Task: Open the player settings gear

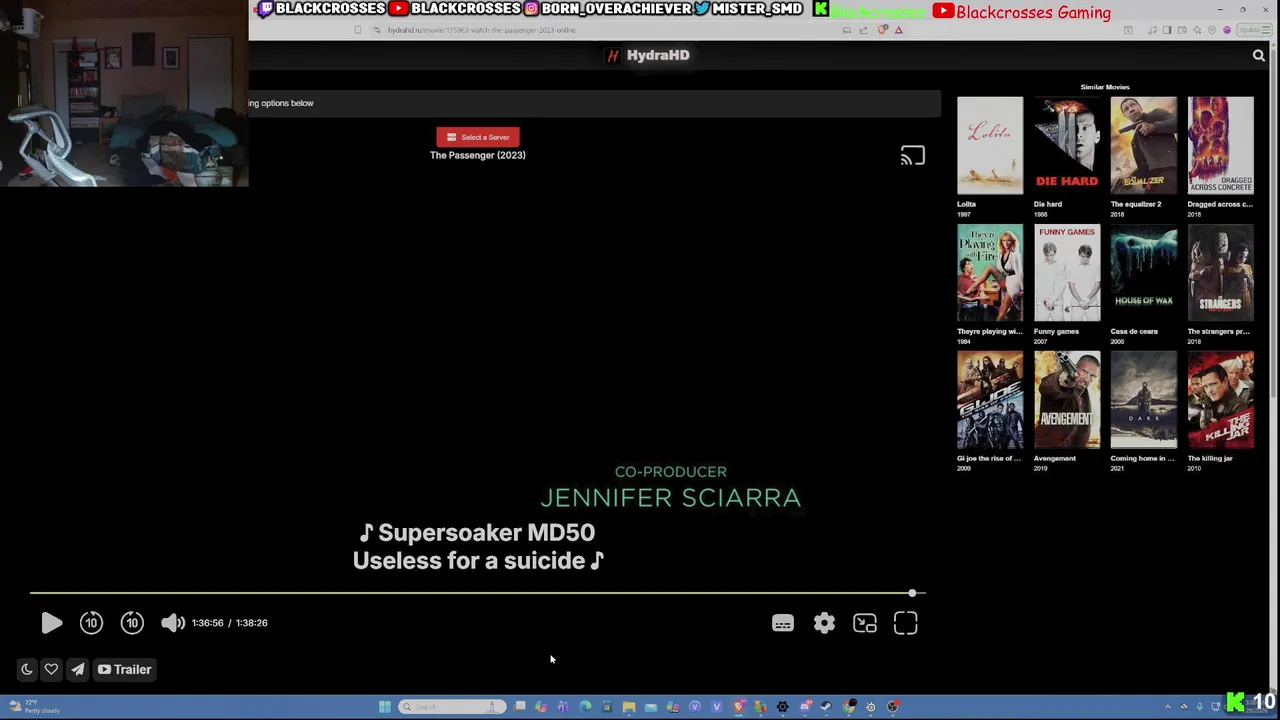Action: pyautogui.click(x=824, y=623)
